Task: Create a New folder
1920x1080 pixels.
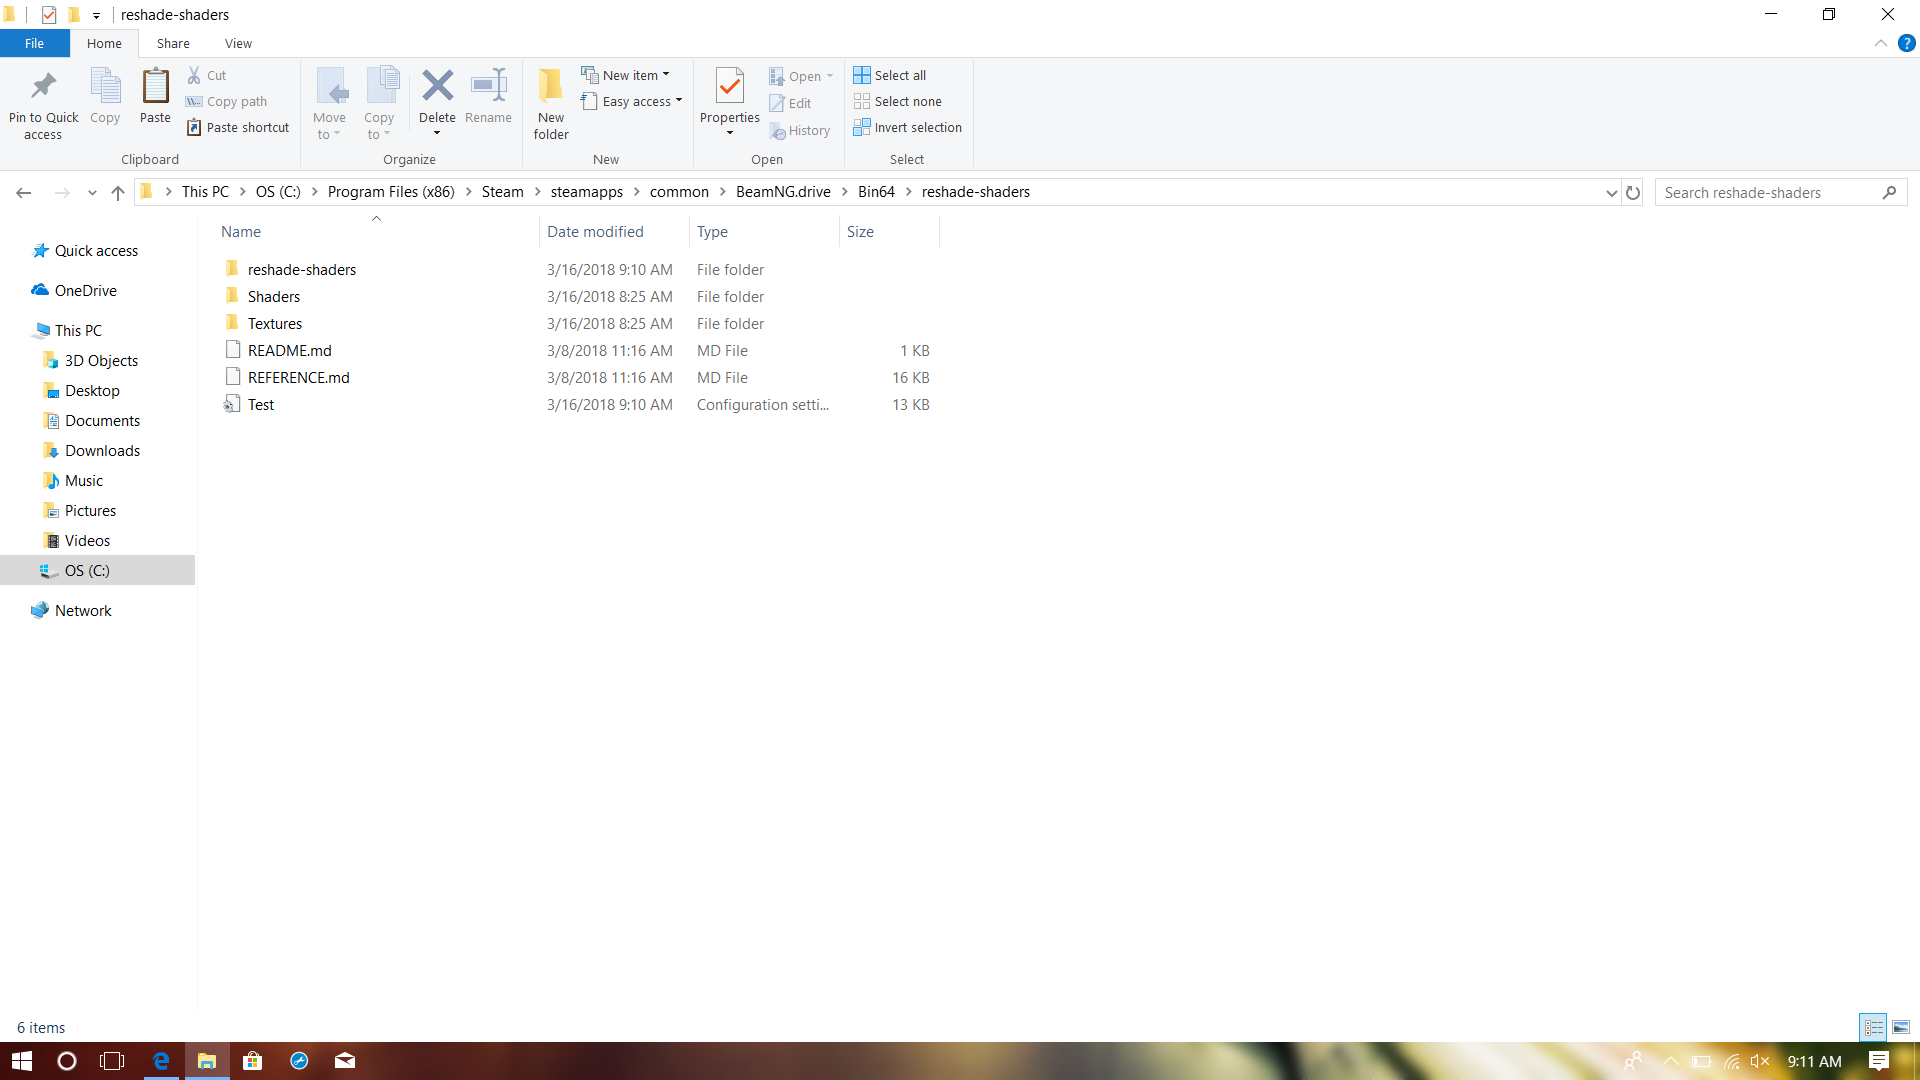Action: [x=551, y=105]
